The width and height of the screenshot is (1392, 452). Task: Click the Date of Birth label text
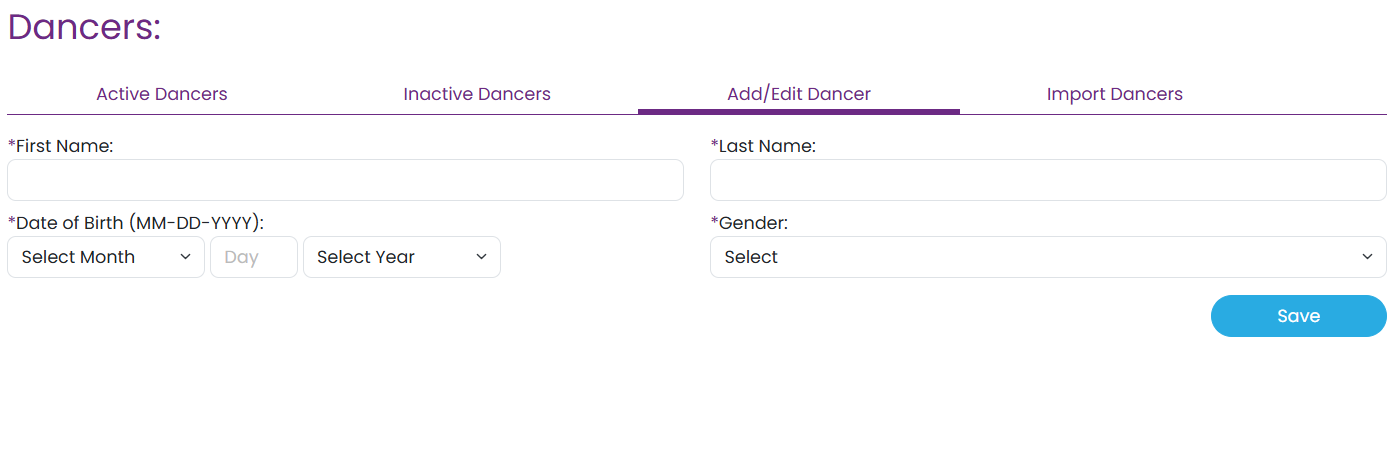pyautogui.click(x=140, y=223)
